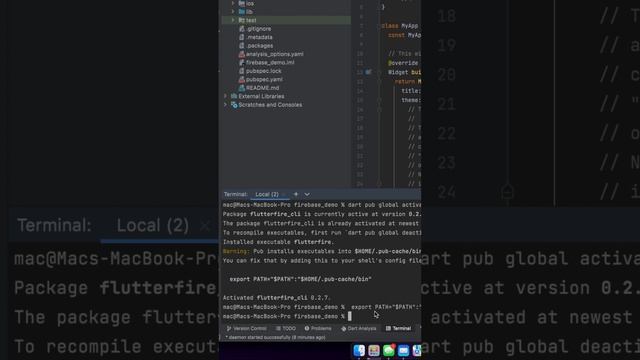Click 'Installed executable flutterfire.' line
The width and height of the screenshot is (640, 360).
(x=278, y=242)
